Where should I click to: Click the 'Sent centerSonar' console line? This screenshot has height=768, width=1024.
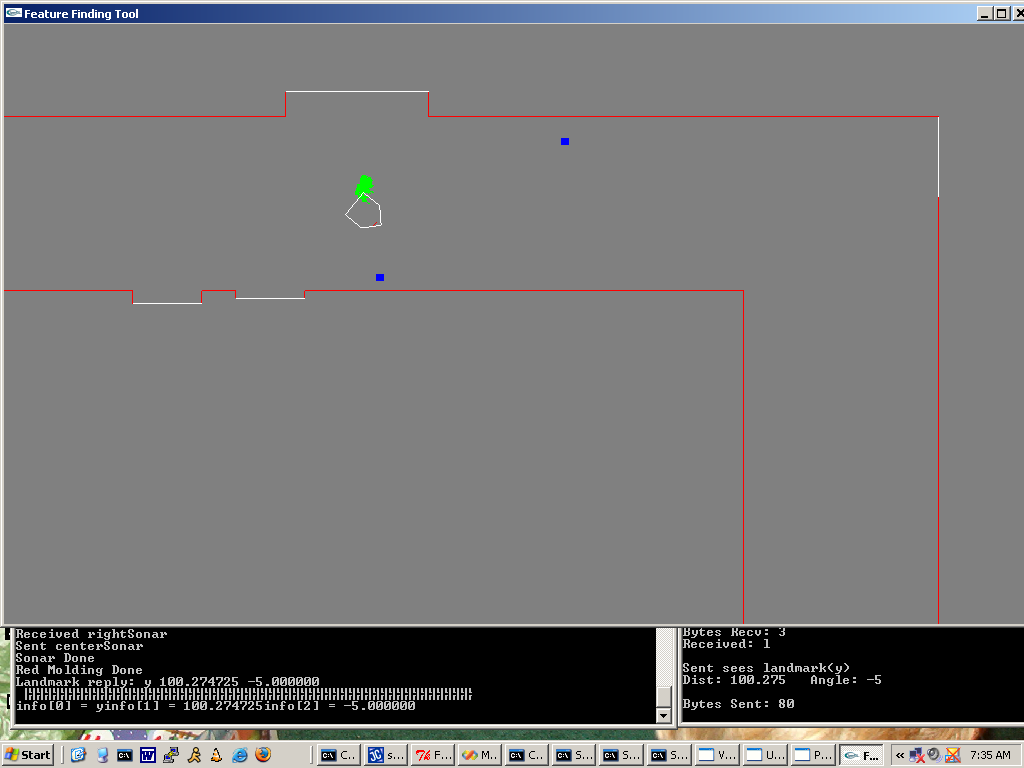pyautogui.click(x=79, y=646)
